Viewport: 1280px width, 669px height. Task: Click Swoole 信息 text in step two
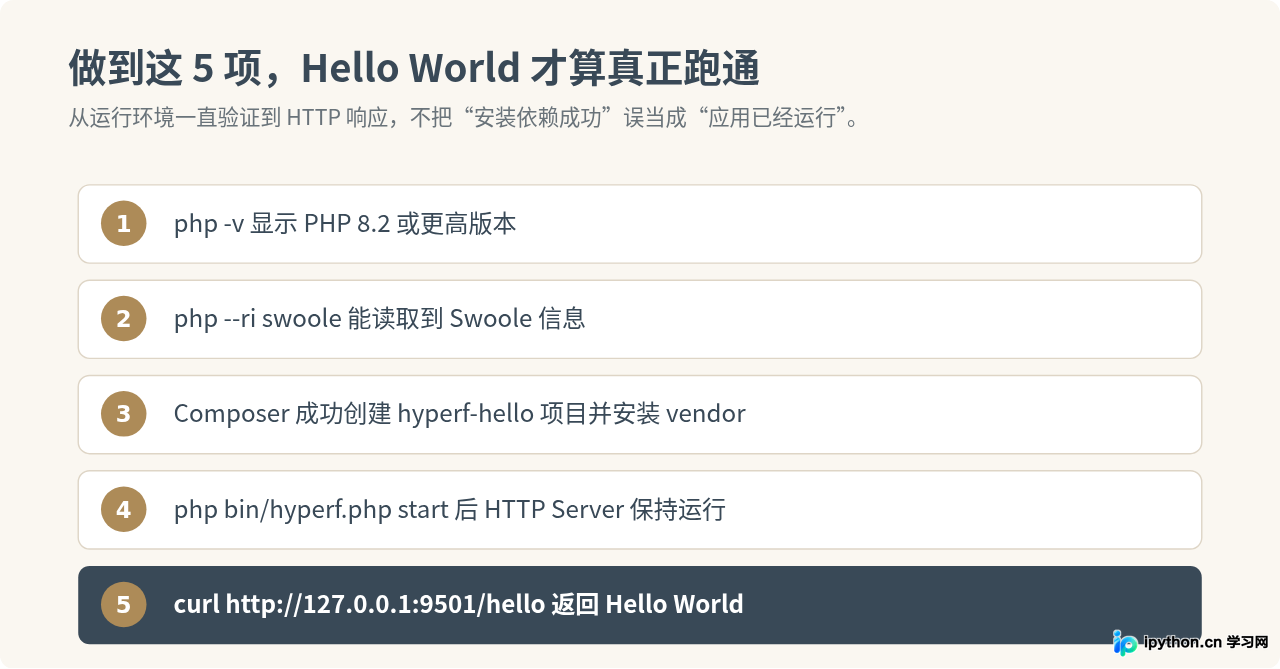[517, 319]
